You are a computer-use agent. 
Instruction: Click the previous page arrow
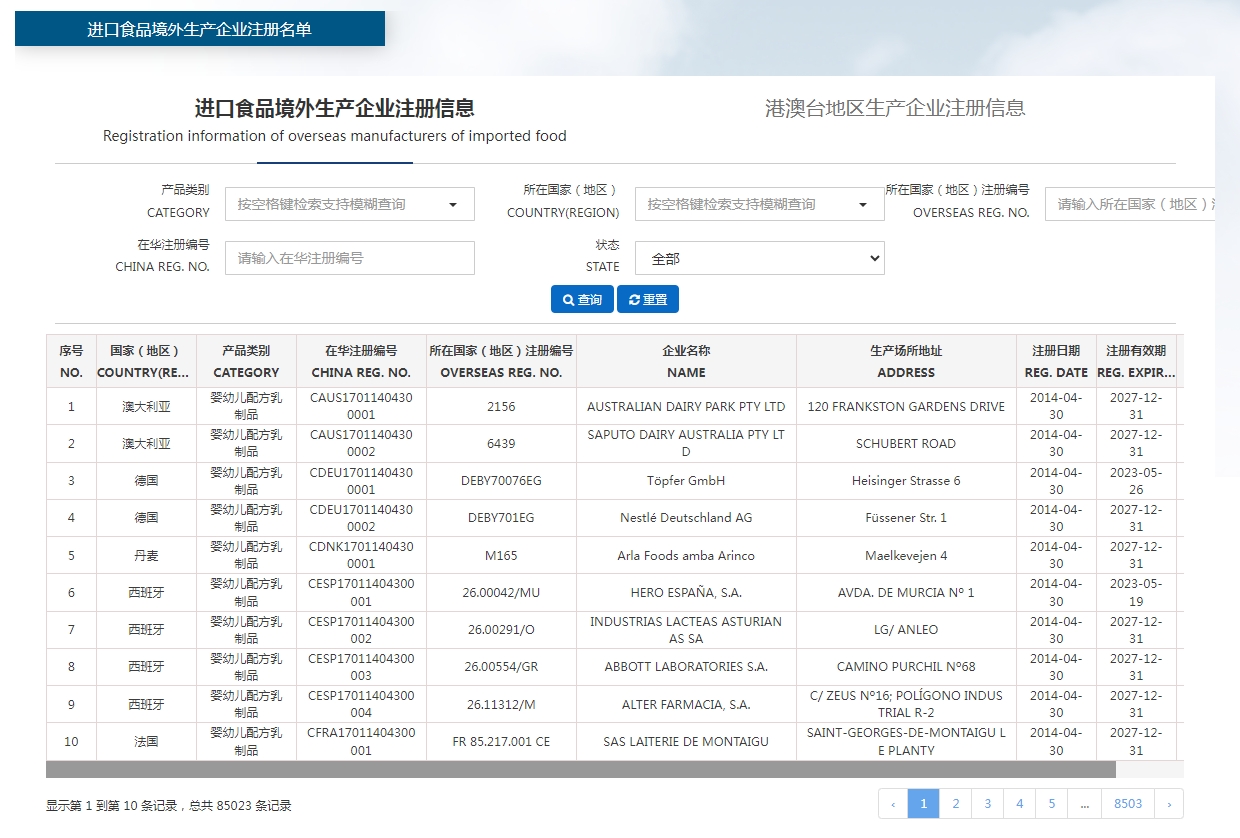[x=893, y=804]
